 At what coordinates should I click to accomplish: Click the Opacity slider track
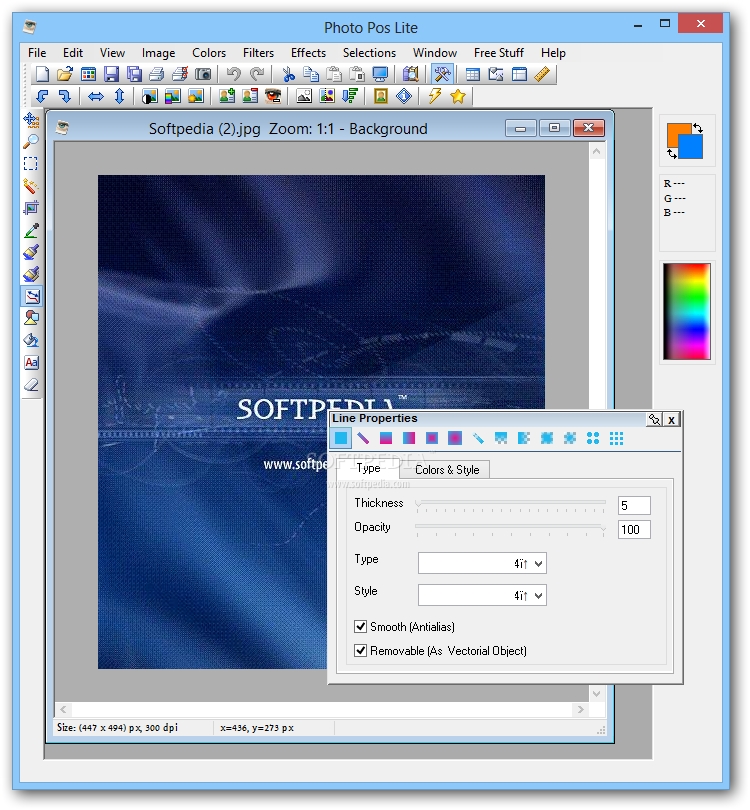coord(510,527)
